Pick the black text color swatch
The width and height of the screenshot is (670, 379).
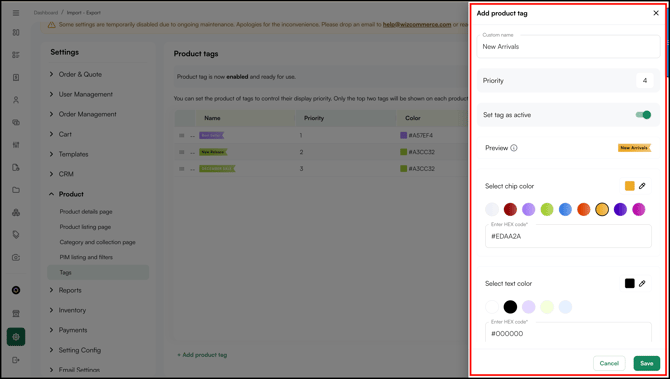click(510, 307)
